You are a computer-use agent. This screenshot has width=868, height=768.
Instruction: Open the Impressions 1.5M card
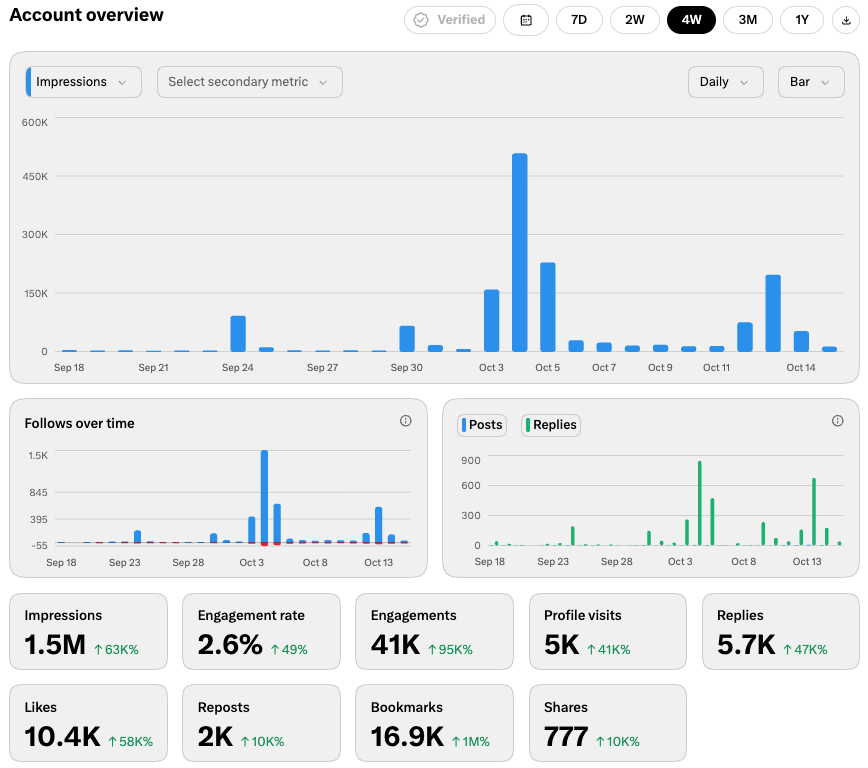[x=89, y=631]
